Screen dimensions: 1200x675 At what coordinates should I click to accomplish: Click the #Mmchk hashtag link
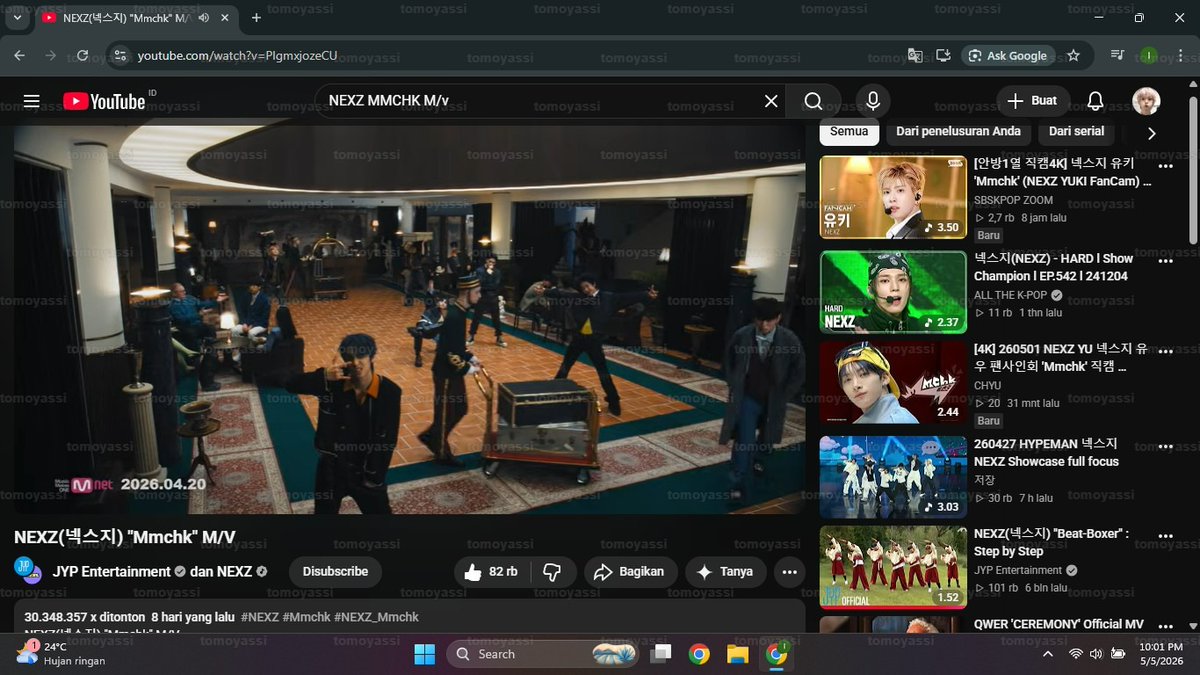306,617
